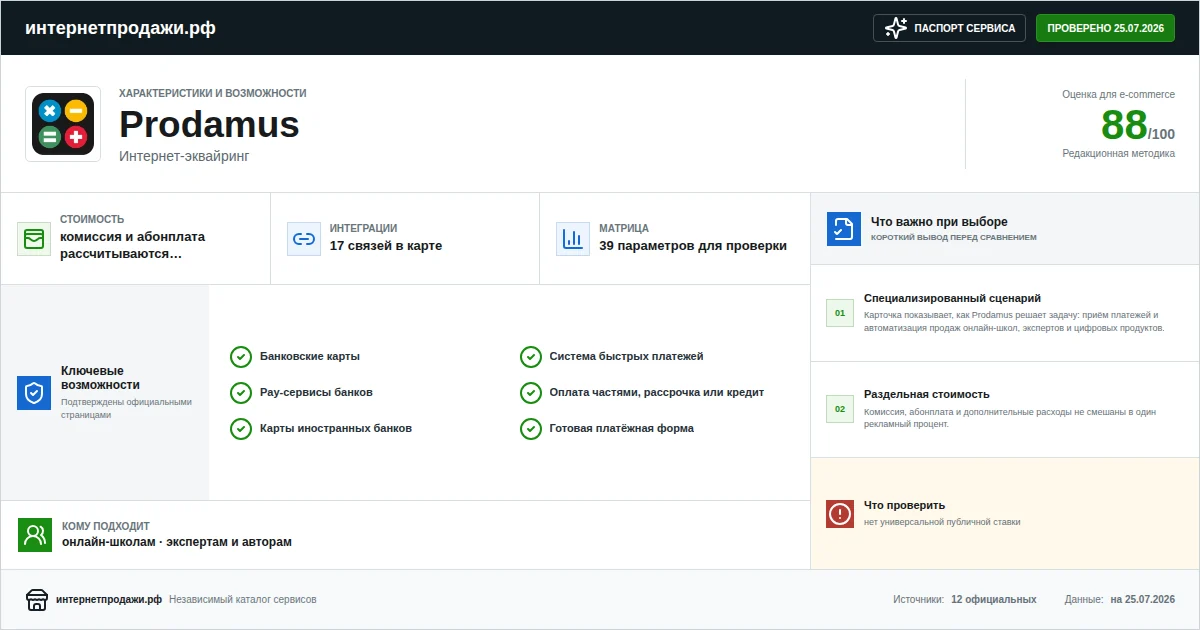
Task: Click the Prodamus title
Action: point(209,125)
